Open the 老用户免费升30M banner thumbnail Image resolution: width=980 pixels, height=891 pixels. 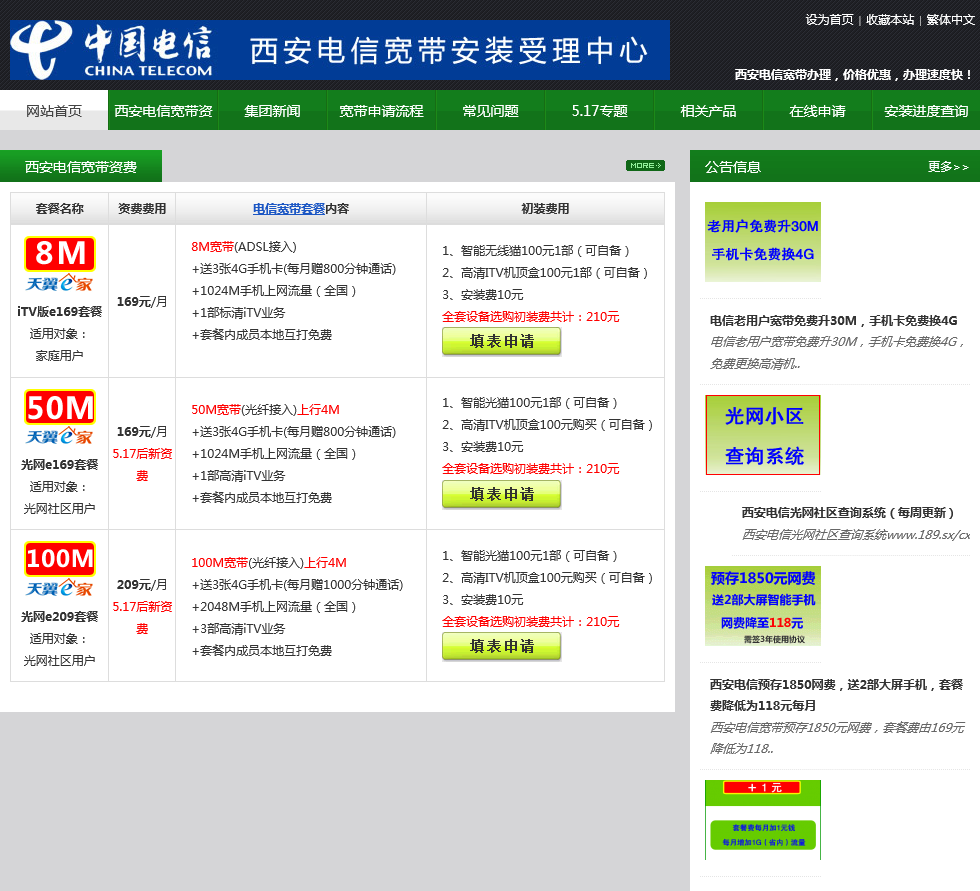[x=762, y=241]
